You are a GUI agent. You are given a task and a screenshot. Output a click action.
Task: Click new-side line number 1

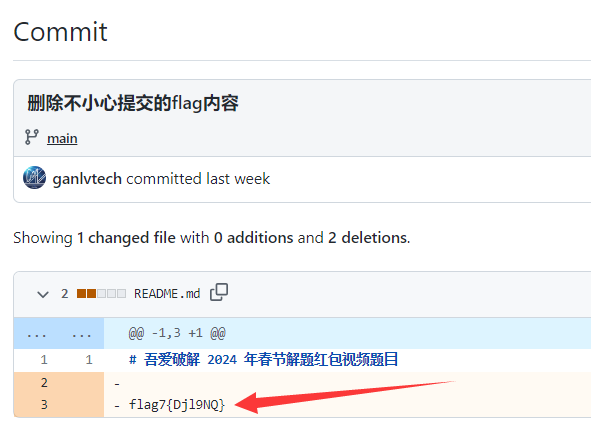(89, 360)
